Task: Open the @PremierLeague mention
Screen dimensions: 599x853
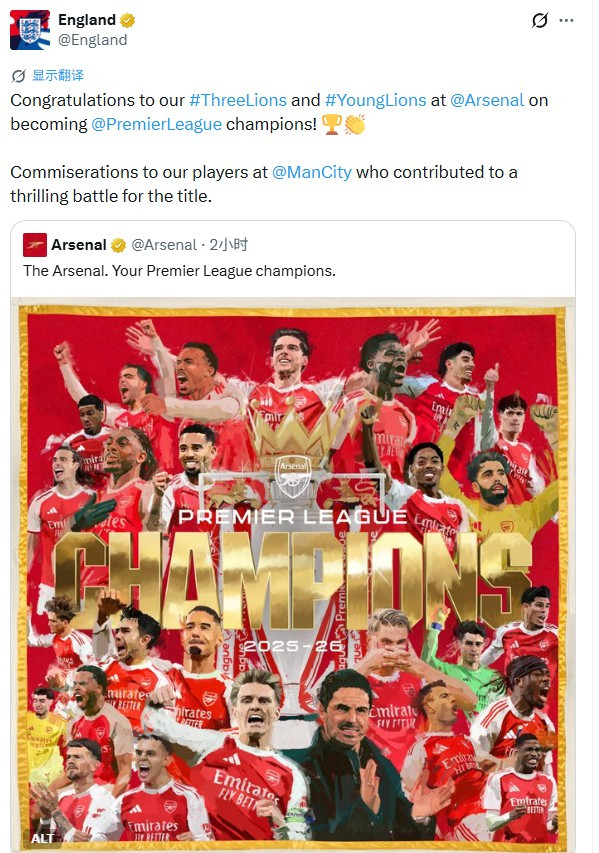Action: pos(157,124)
